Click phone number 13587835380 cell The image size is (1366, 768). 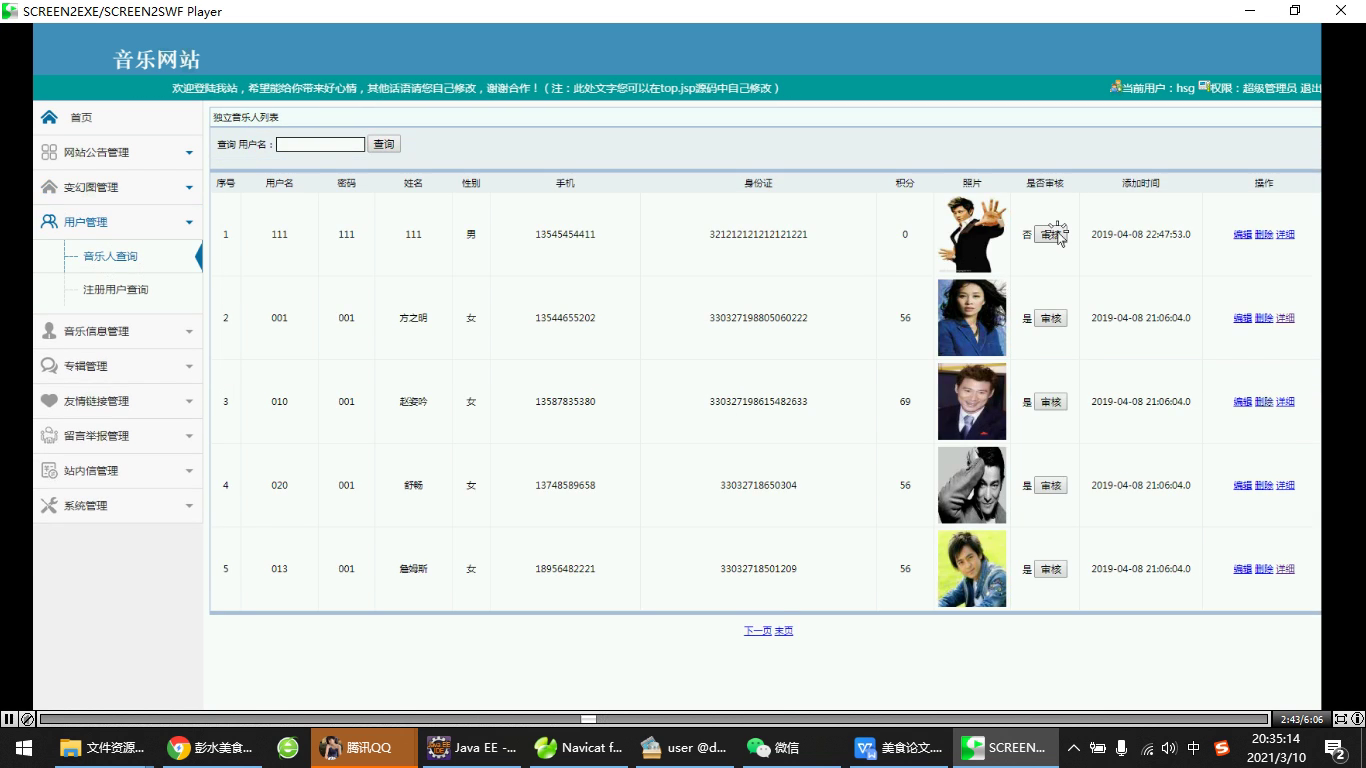565,402
